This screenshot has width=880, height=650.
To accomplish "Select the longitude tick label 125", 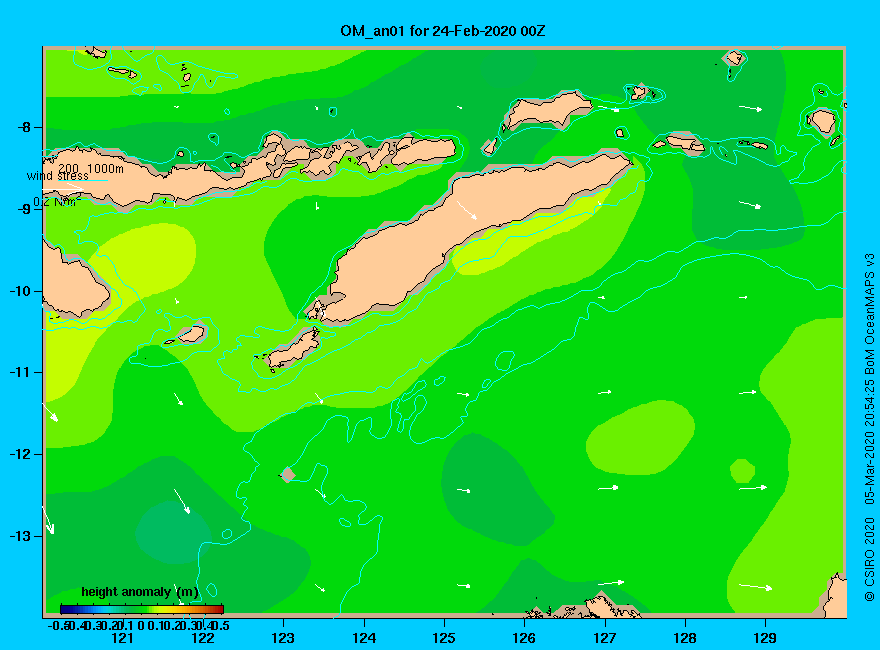I will pos(444,638).
